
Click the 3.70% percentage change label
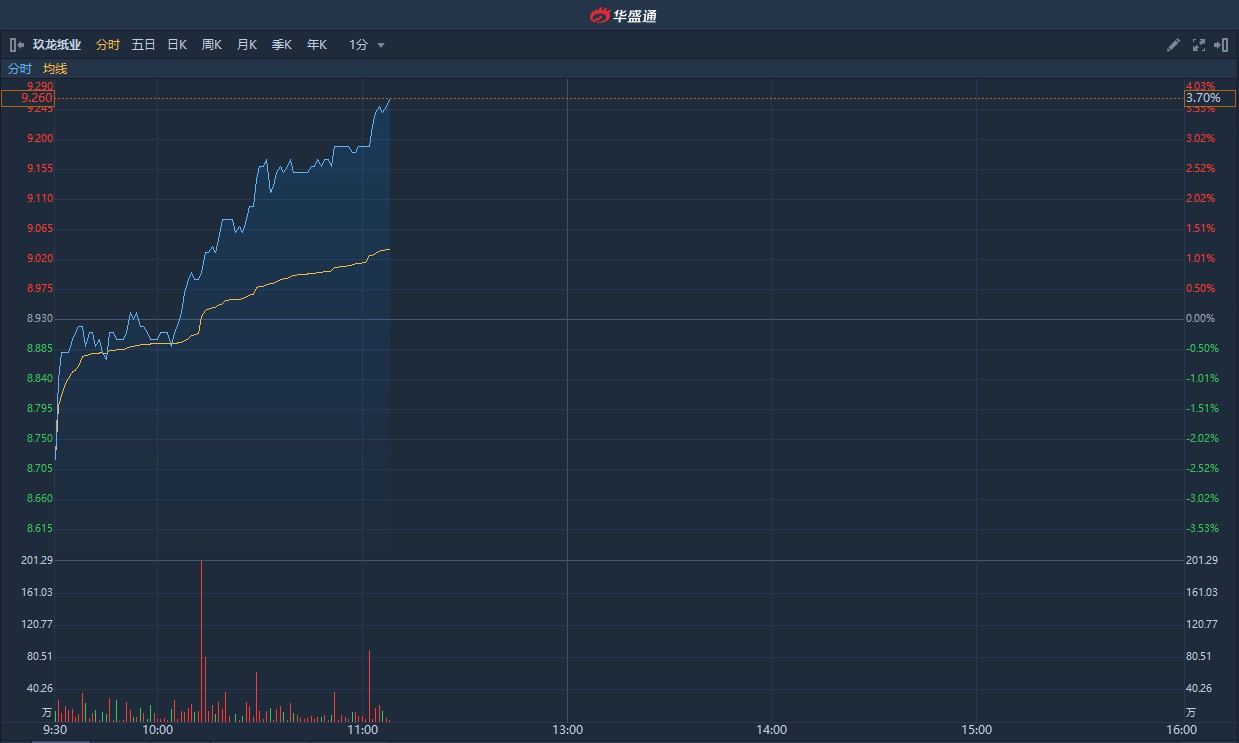click(x=1209, y=98)
